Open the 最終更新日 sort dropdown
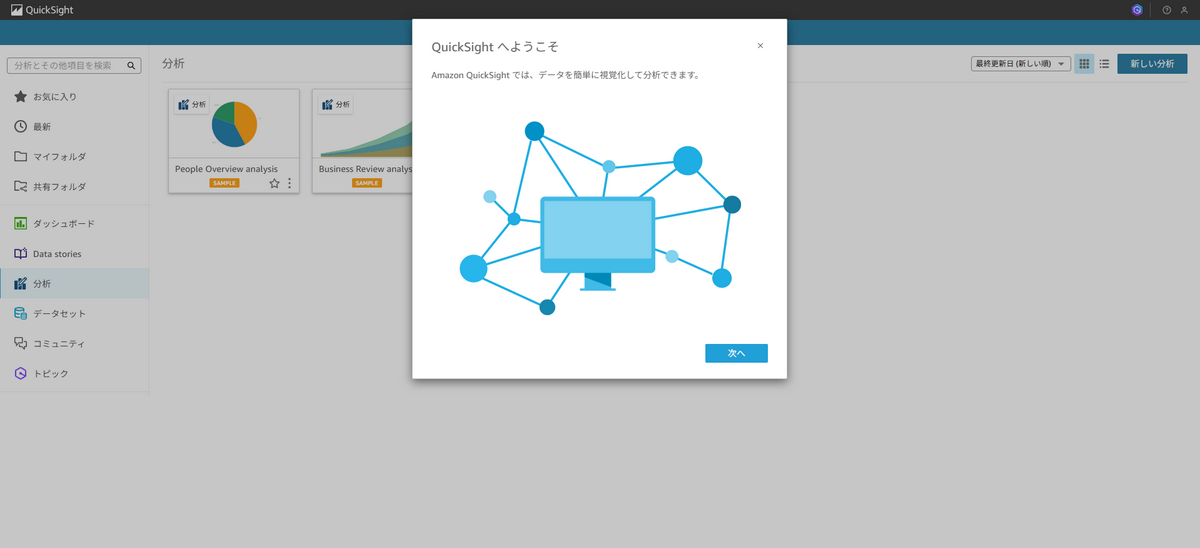 pyautogui.click(x=1020, y=64)
